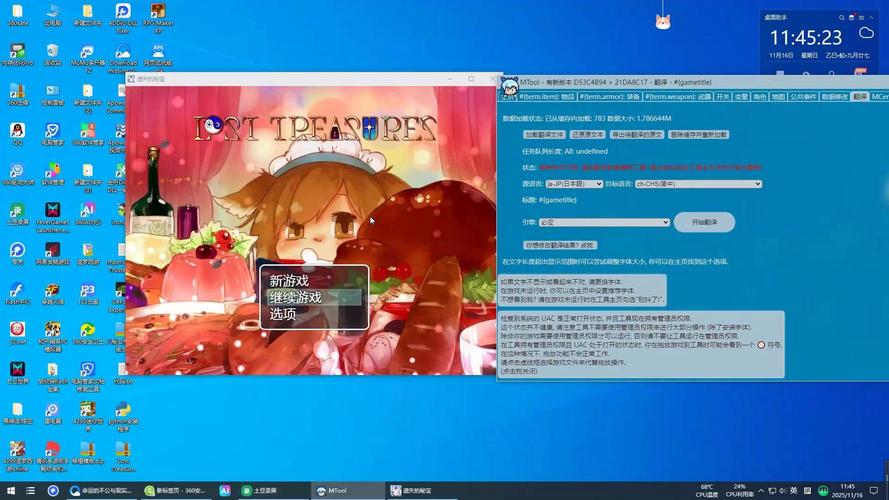Screen dimensions: 889x500
Task: Switch to the #{term.armor} 装备 tab
Action: pyautogui.click(x=609, y=97)
